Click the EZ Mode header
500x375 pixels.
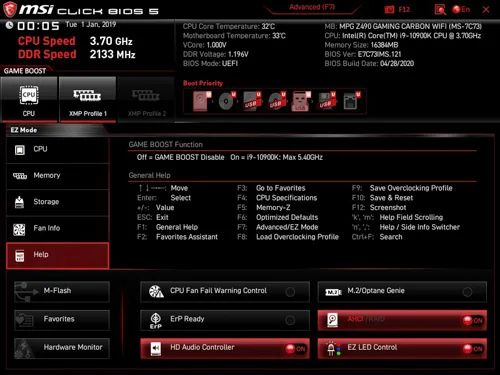click(24, 130)
